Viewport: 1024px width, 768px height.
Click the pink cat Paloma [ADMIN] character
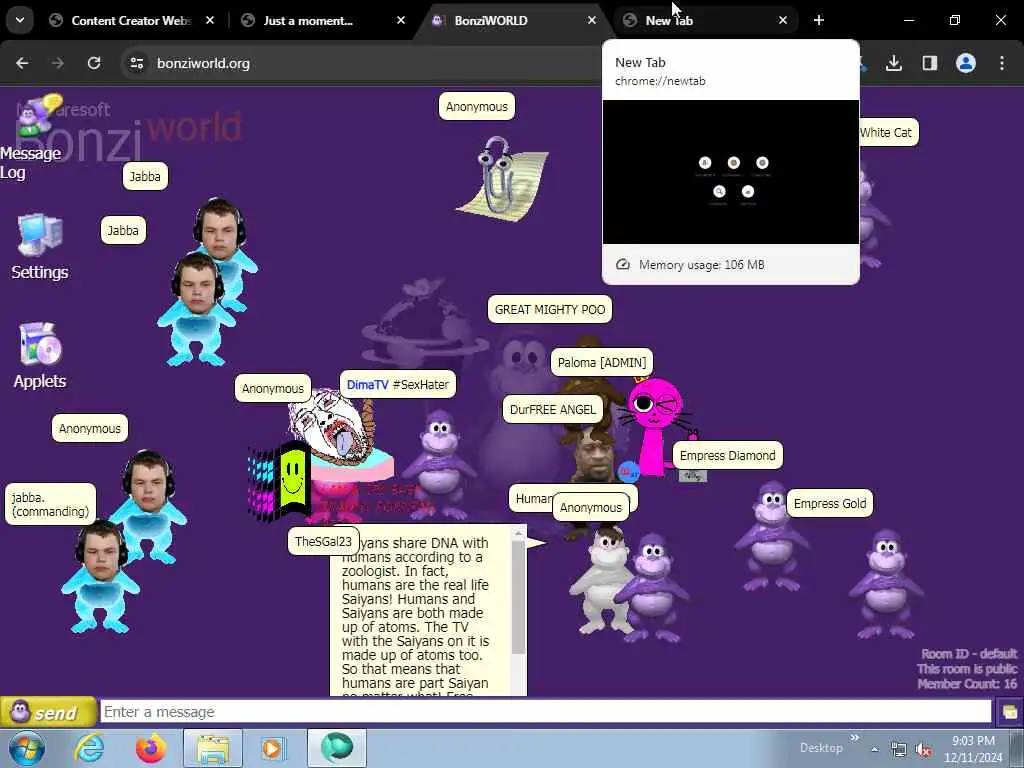click(x=655, y=424)
